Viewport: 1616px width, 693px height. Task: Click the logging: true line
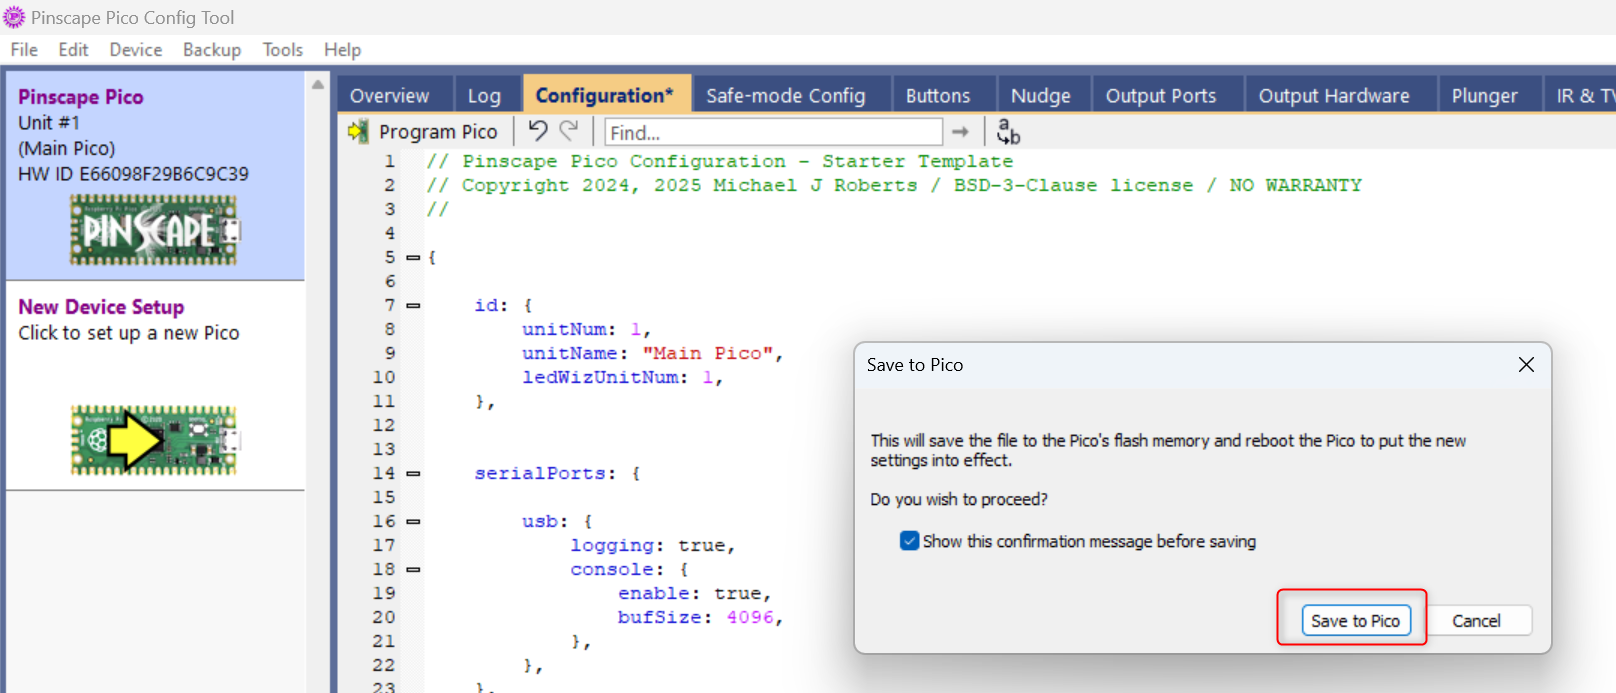pyautogui.click(x=653, y=545)
